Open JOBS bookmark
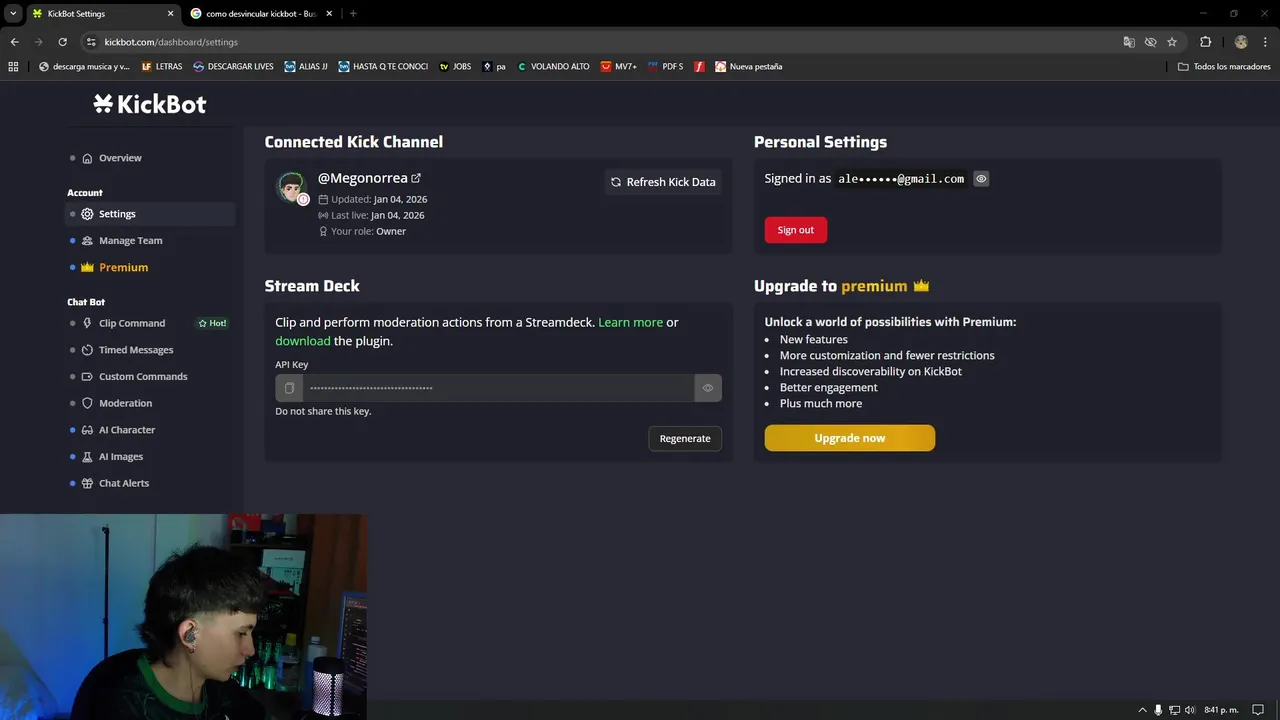Image resolution: width=1280 pixels, height=720 pixels. (455, 67)
